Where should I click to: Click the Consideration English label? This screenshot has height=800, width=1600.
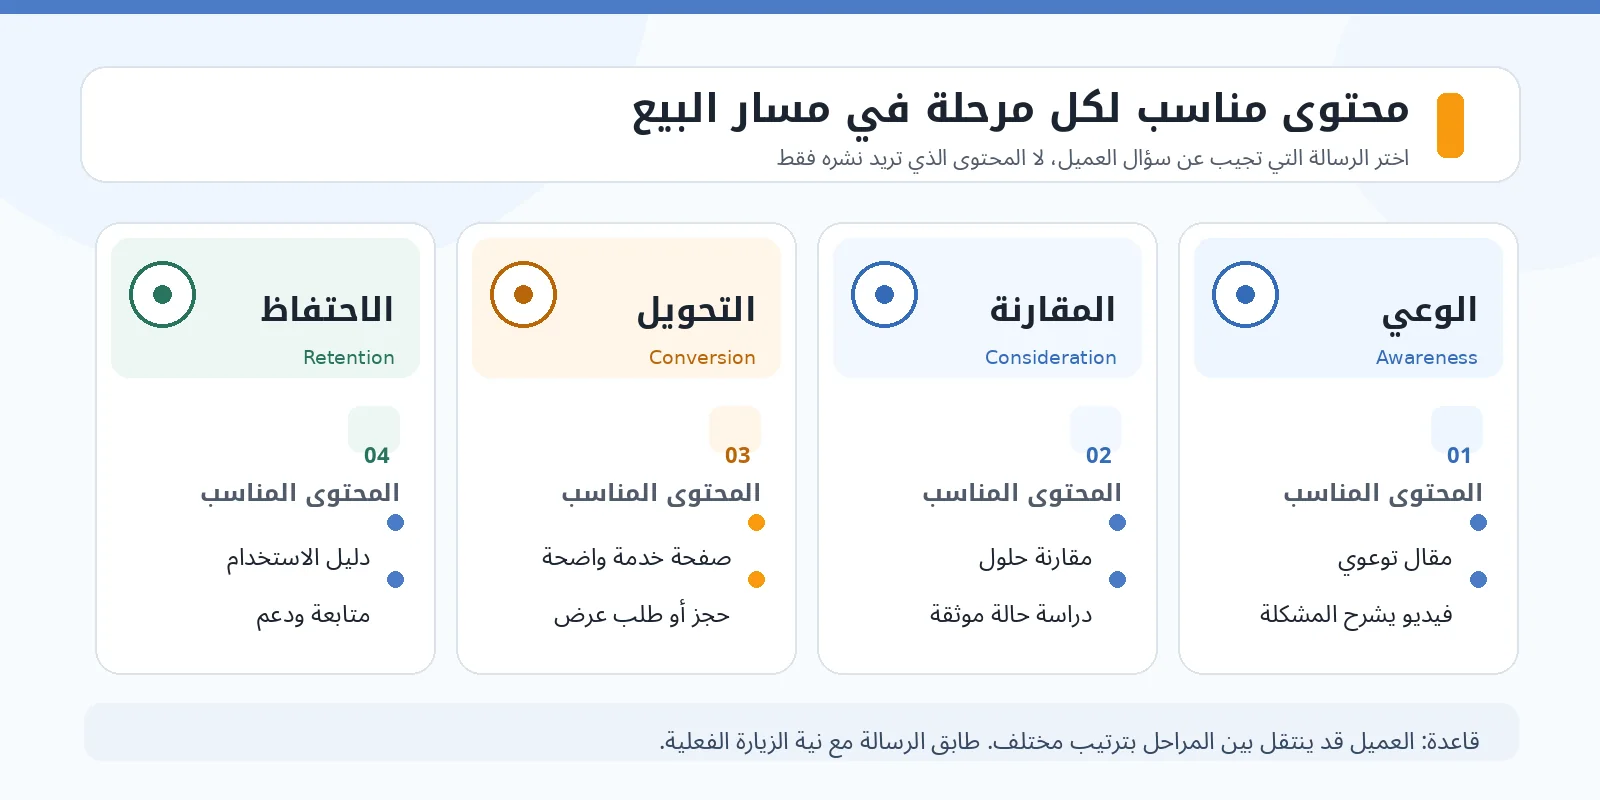coord(1050,357)
